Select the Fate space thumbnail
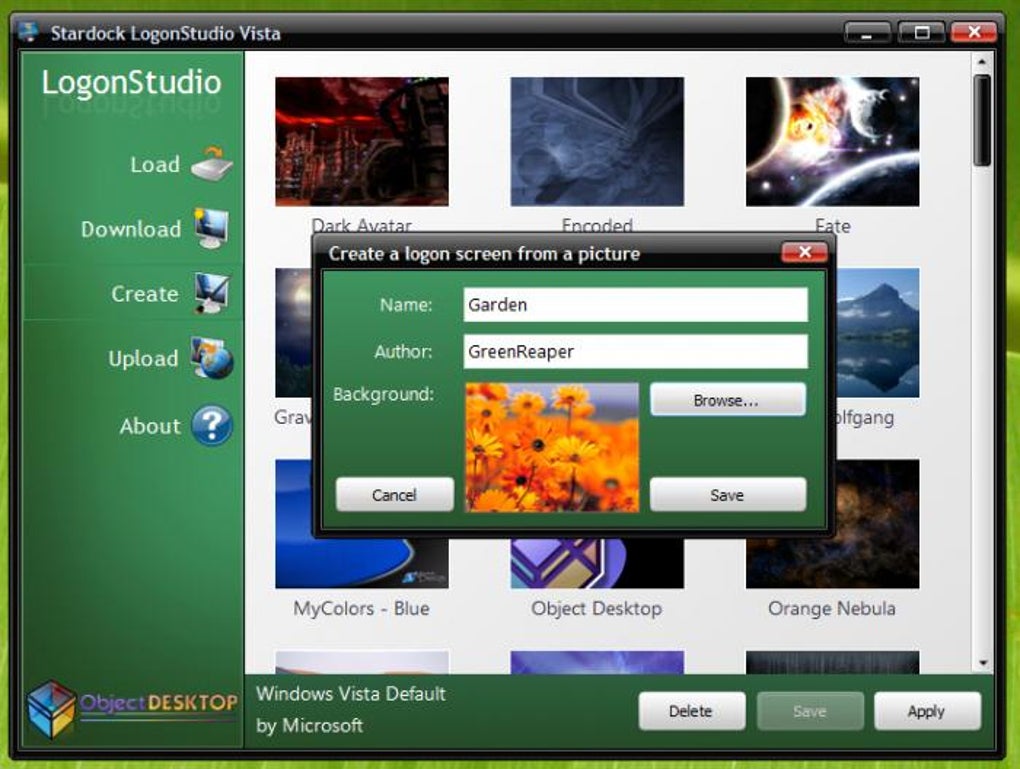This screenshot has width=1020, height=769. click(833, 141)
